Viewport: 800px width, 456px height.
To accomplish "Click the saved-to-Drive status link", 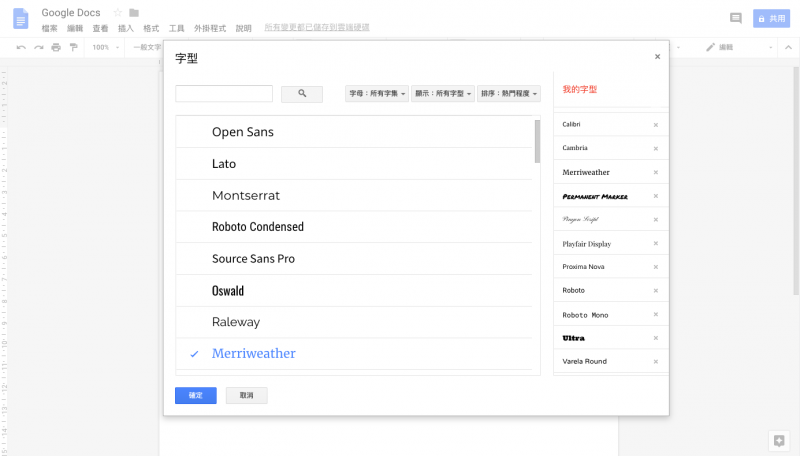I will pos(317,27).
